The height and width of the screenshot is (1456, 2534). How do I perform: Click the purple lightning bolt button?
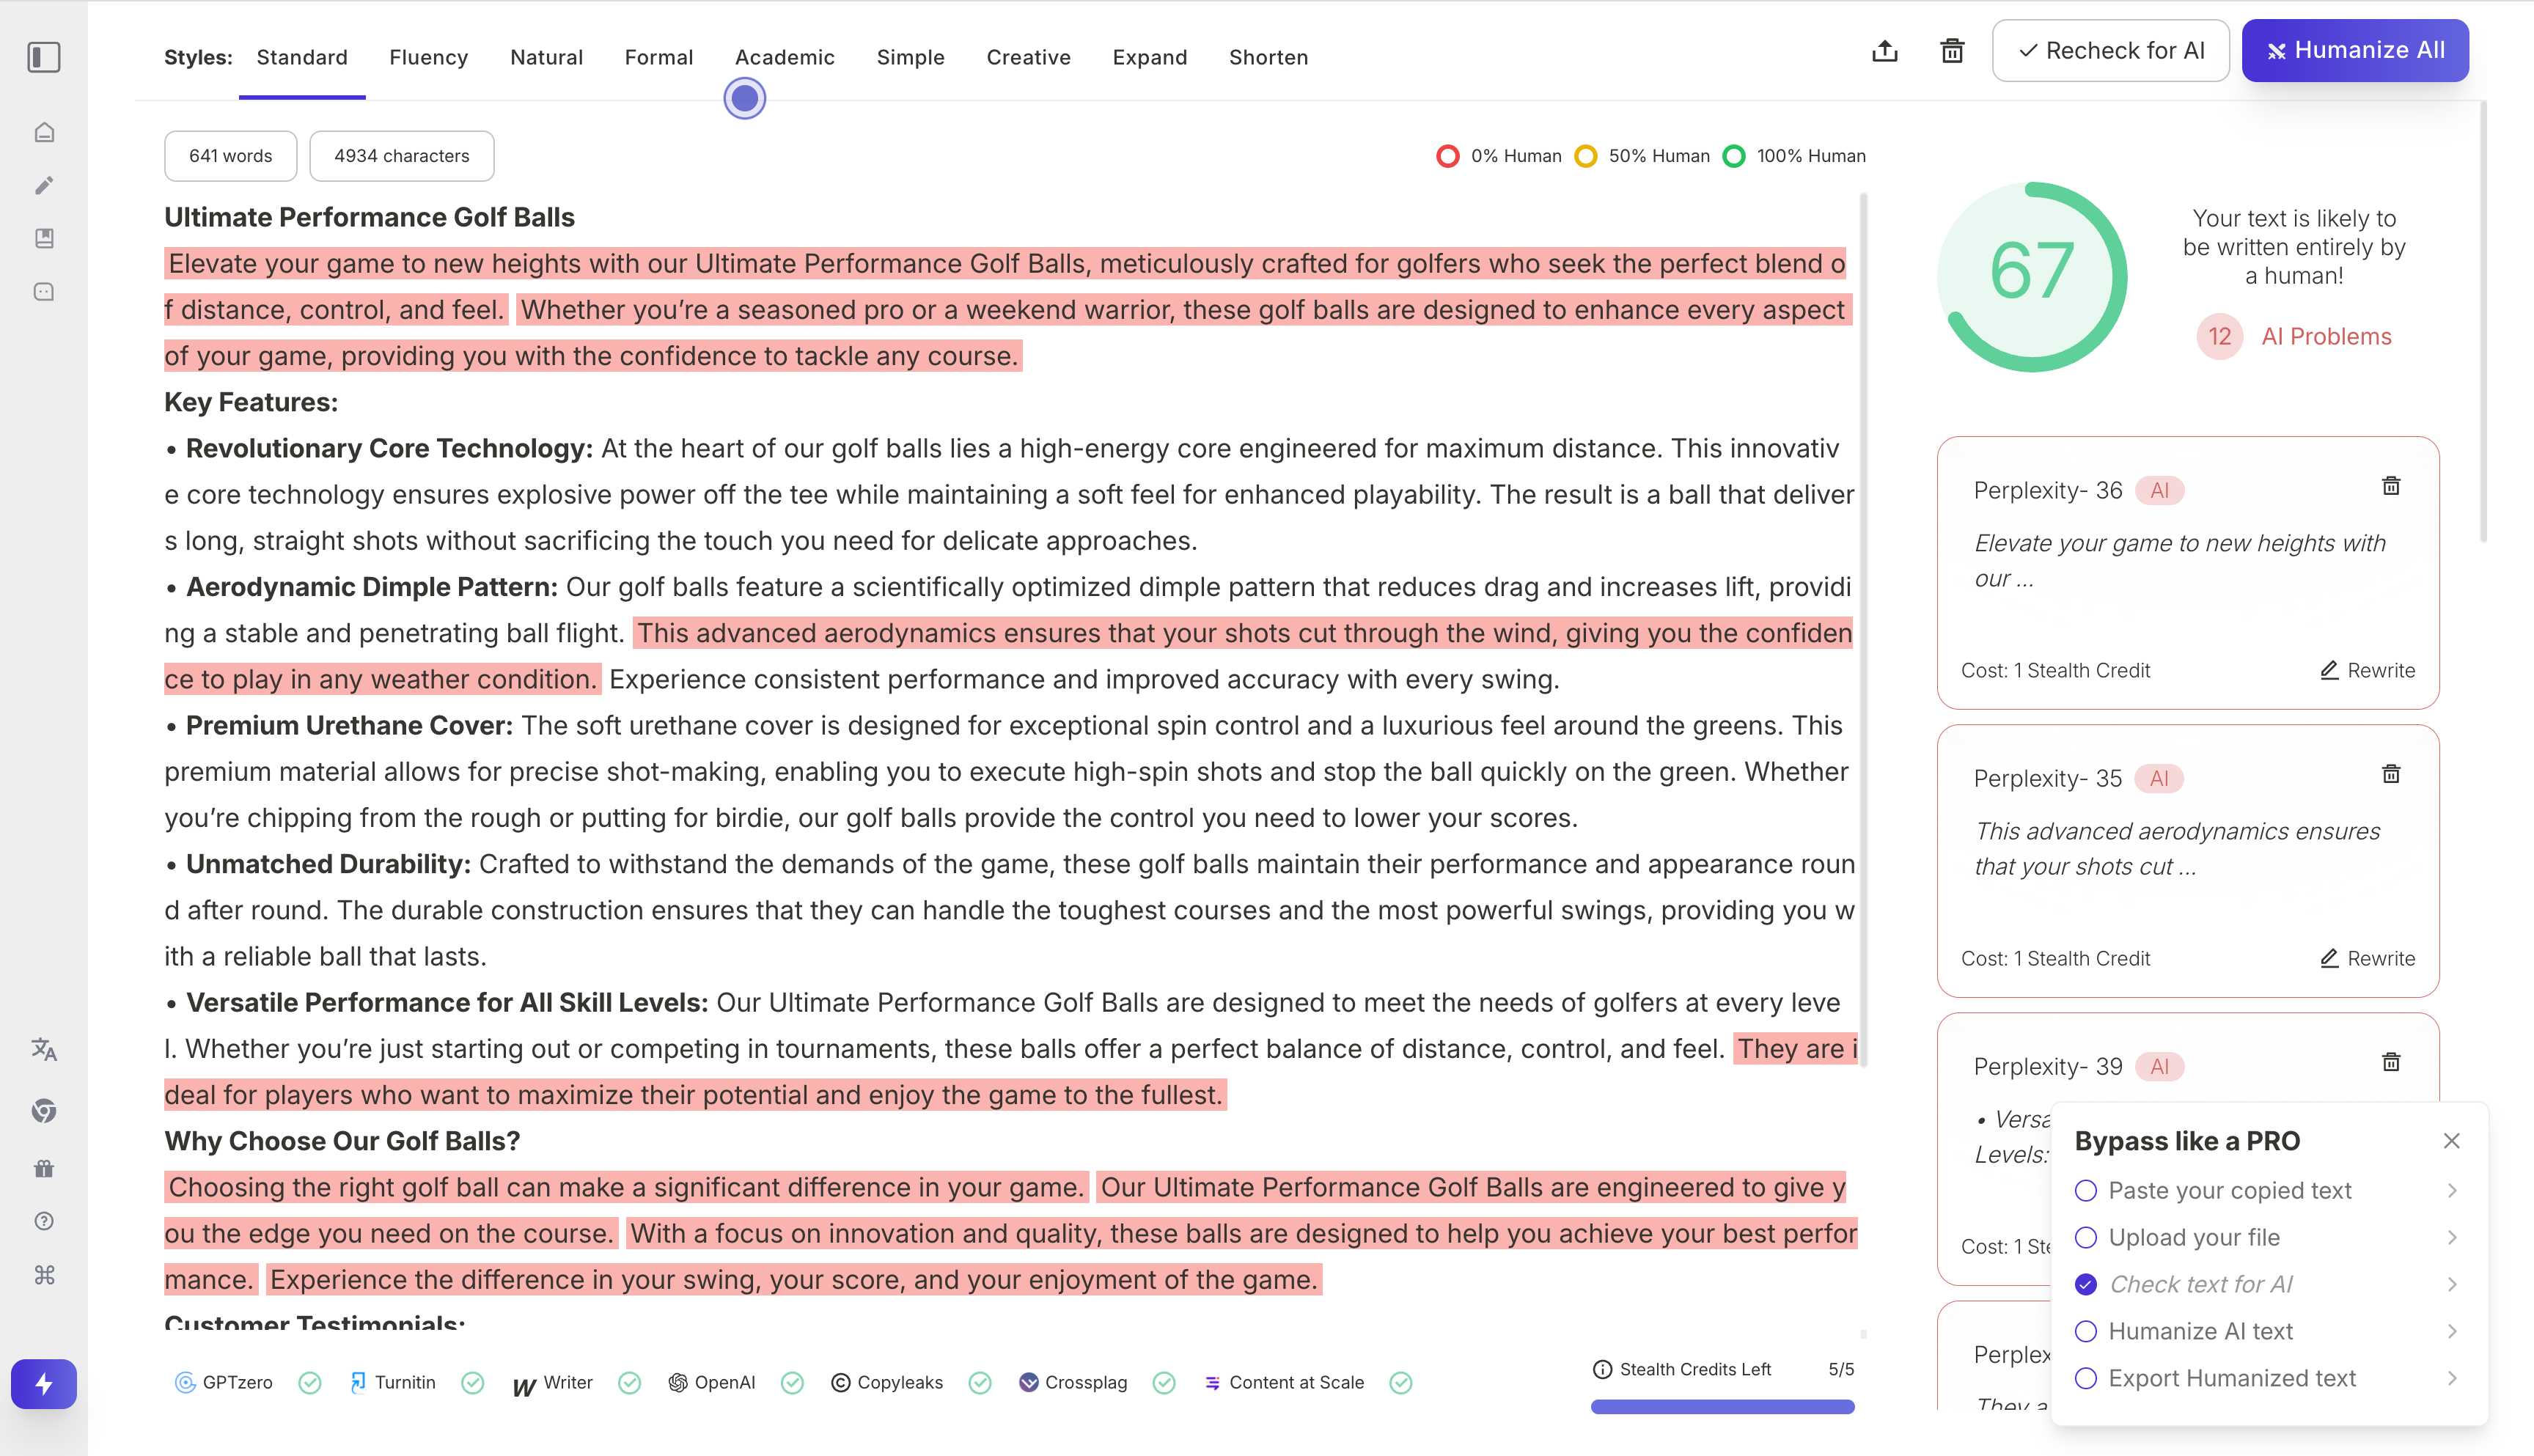[x=44, y=1384]
